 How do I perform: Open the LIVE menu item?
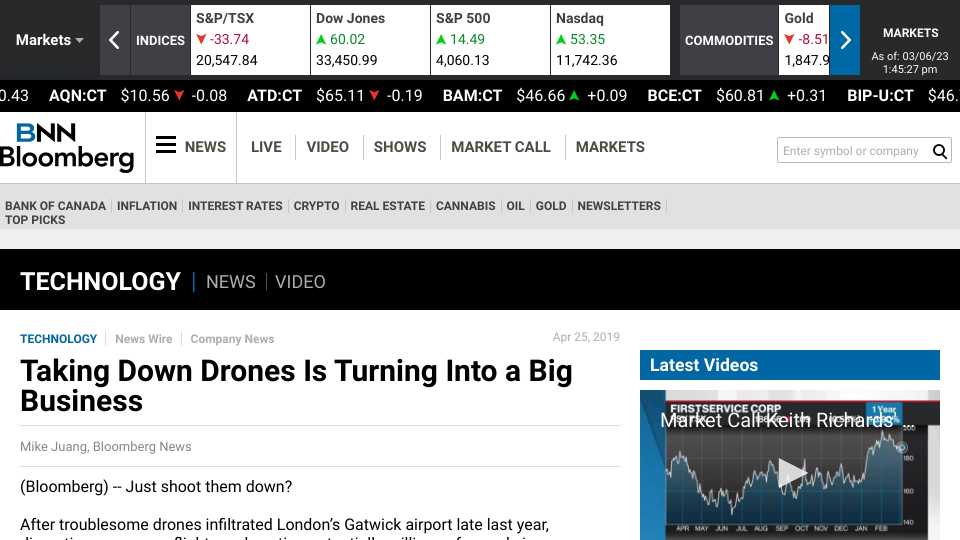[266, 147]
